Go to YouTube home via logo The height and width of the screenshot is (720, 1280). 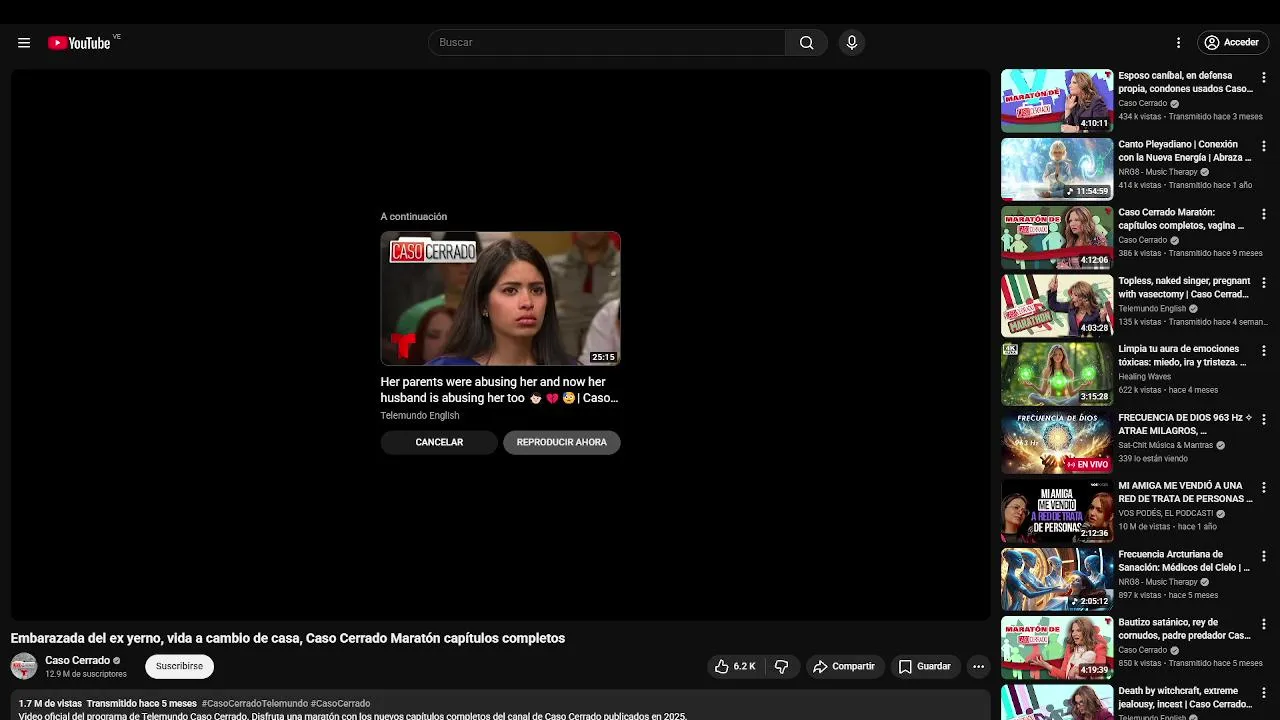pyautogui.click(x=79, y=43)
